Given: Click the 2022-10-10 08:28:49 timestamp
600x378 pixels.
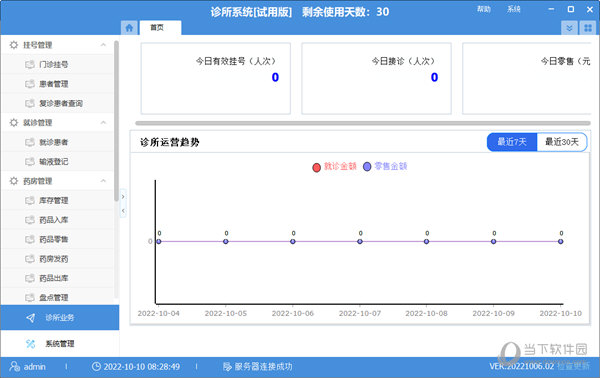Looking at the screenshot, I should 142,367.
